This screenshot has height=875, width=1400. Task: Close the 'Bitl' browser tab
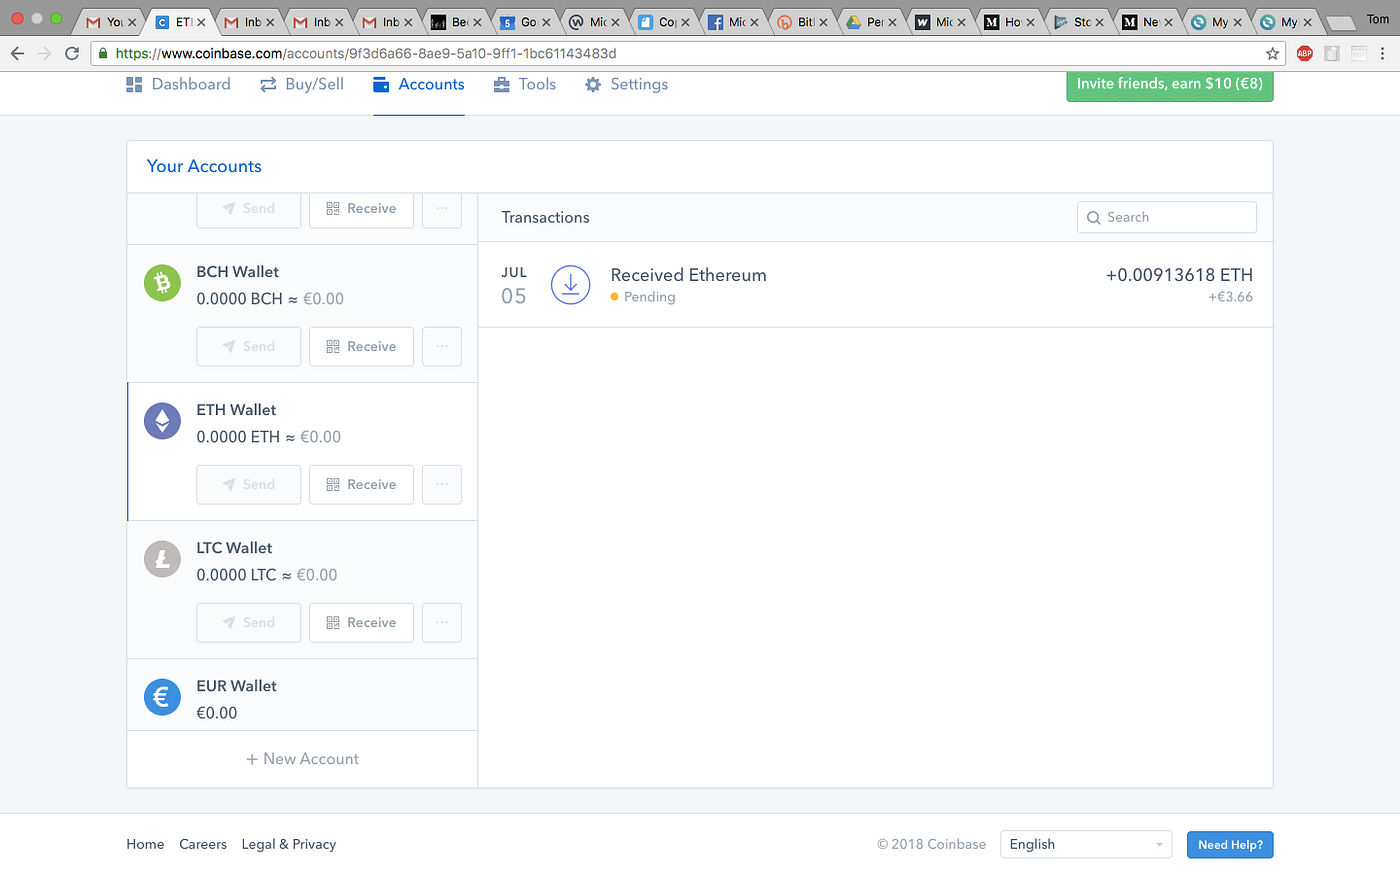tap(823, 22)
